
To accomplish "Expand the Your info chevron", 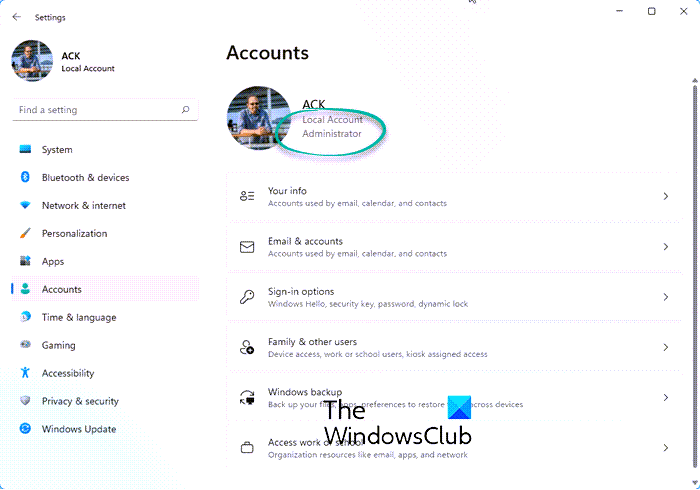I will (x=666, y=196).
